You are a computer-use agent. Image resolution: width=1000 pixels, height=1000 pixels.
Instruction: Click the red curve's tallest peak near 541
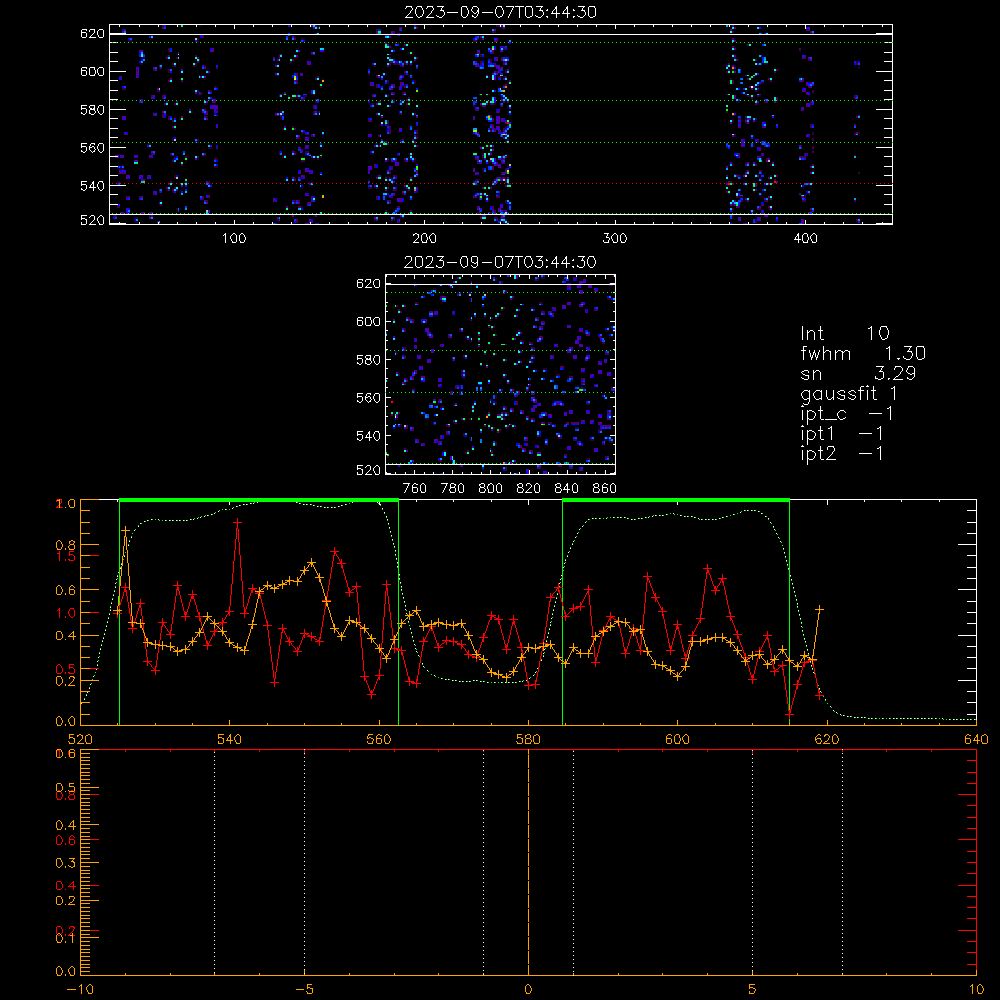(x=237, y=522)
